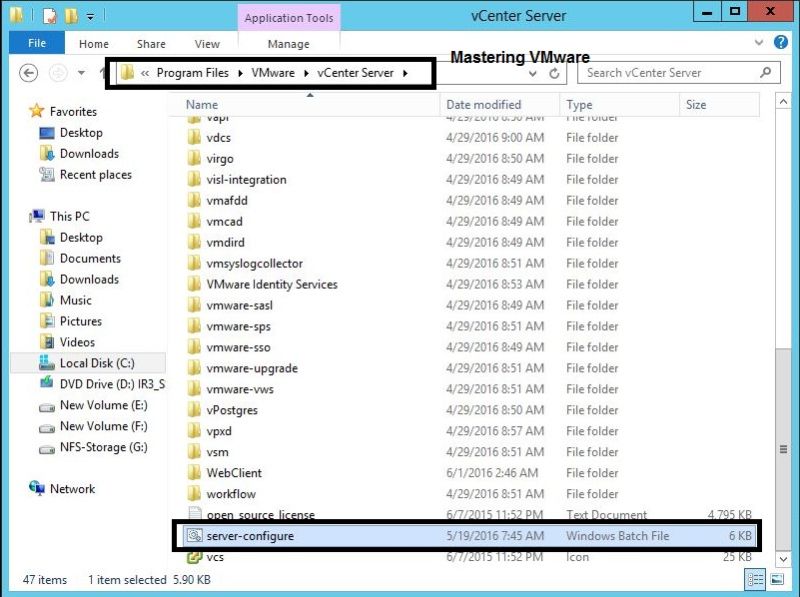Open the address bar recent locations dropdown
This screenshot has height=597, width=800.
pyautogui.click(x=535, y=72)
